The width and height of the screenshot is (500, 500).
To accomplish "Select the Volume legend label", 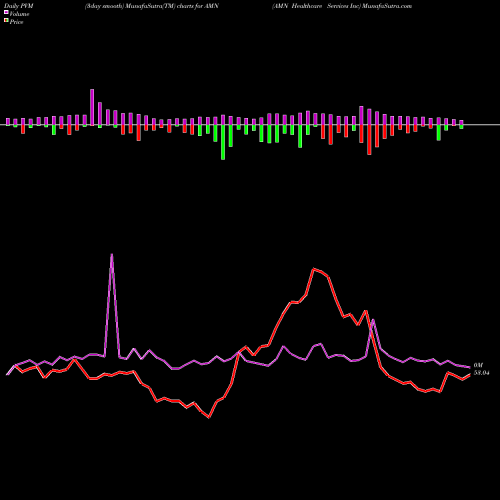I will click(19, 14).
